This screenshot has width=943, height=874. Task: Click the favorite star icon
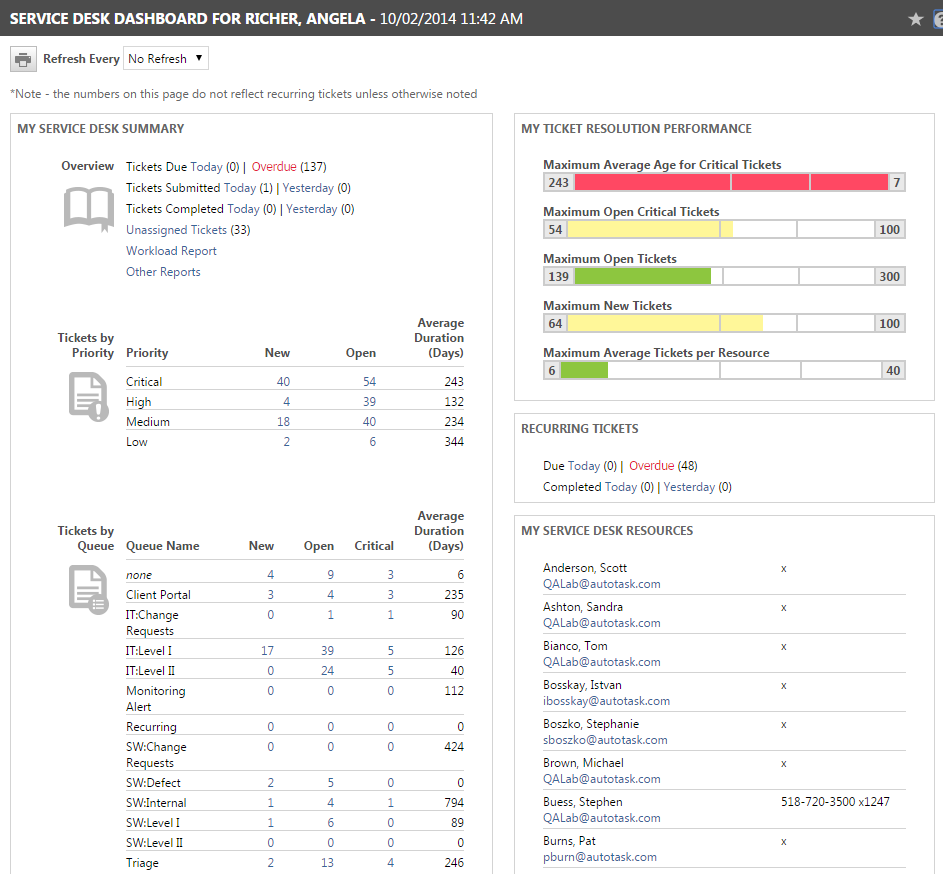coord(915,19)
